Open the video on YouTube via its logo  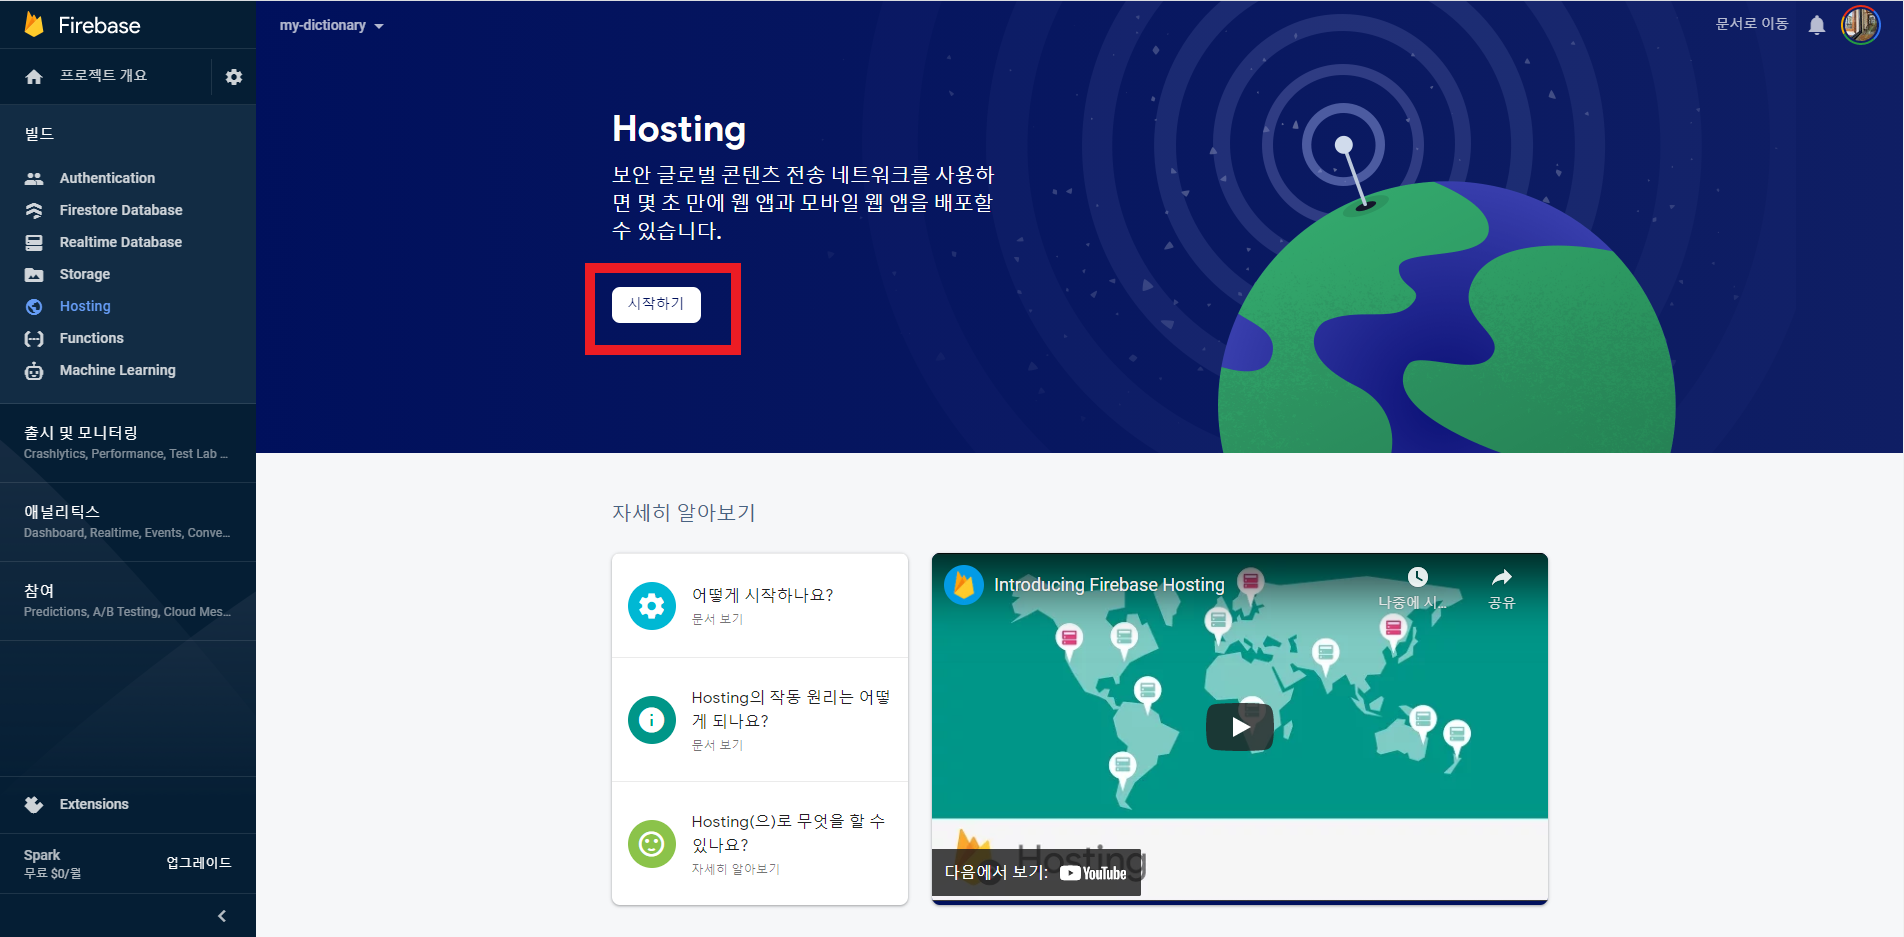[x=1093, y=873]
